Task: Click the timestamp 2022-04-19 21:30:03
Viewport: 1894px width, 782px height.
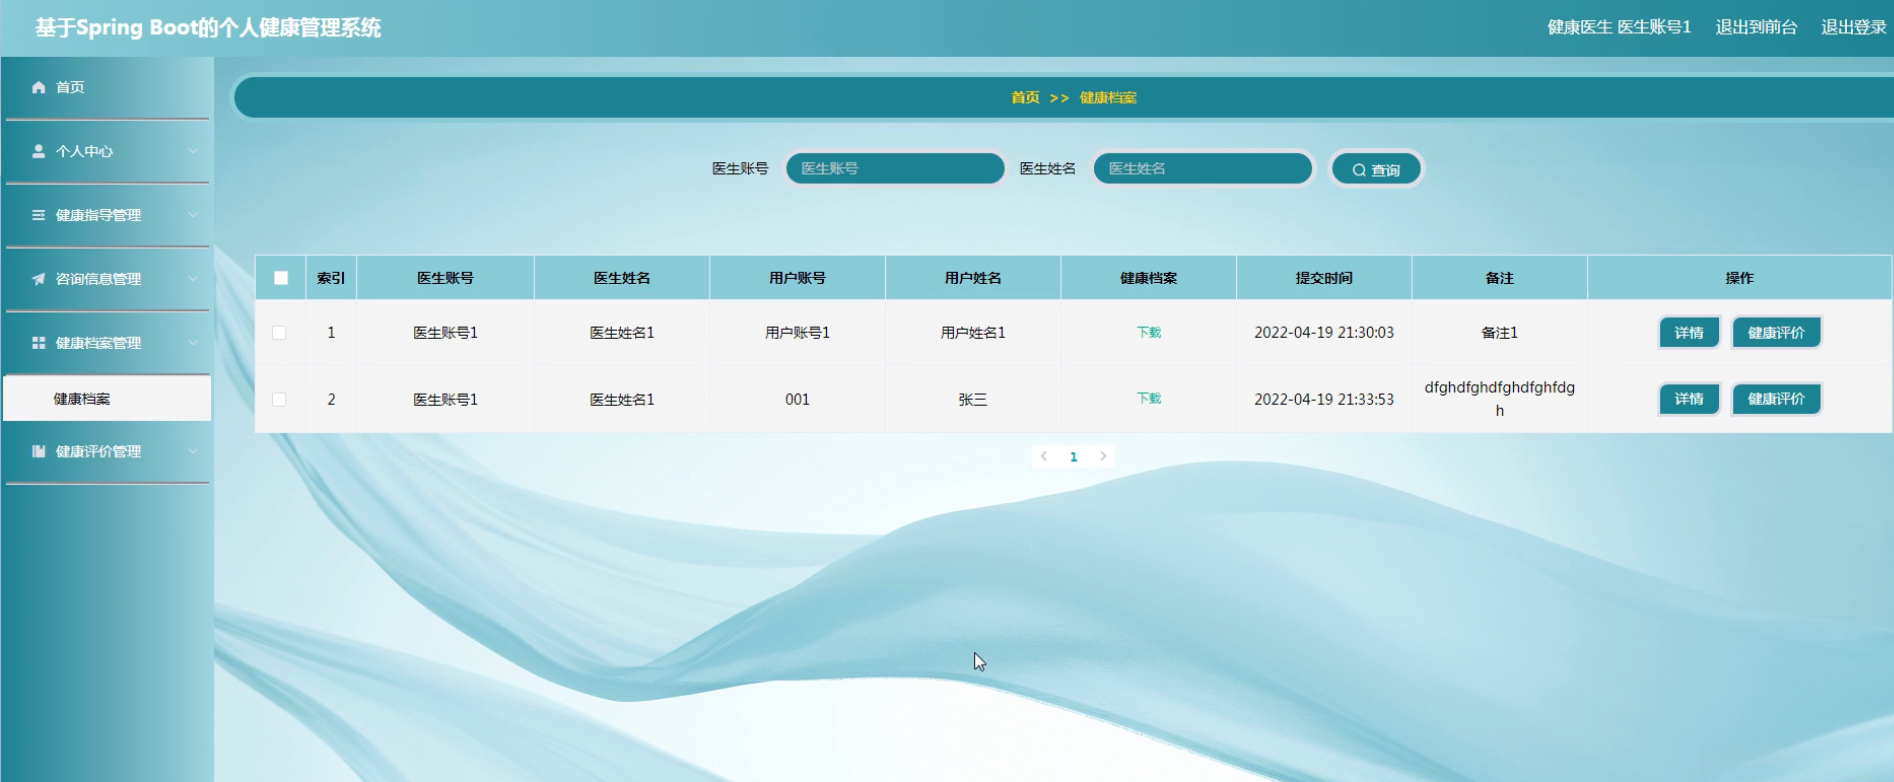Action: 1324,332
